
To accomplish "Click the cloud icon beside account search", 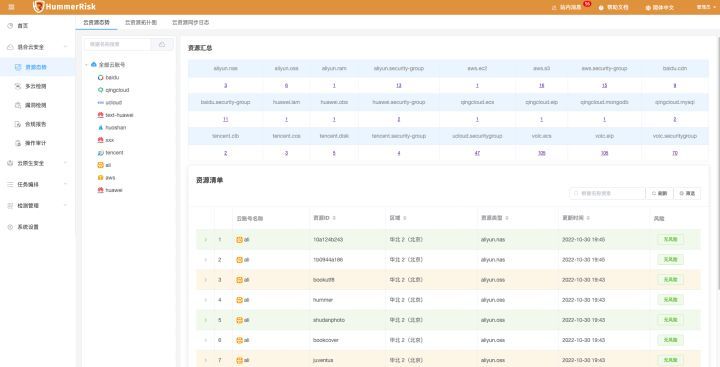I will [162, 44].
